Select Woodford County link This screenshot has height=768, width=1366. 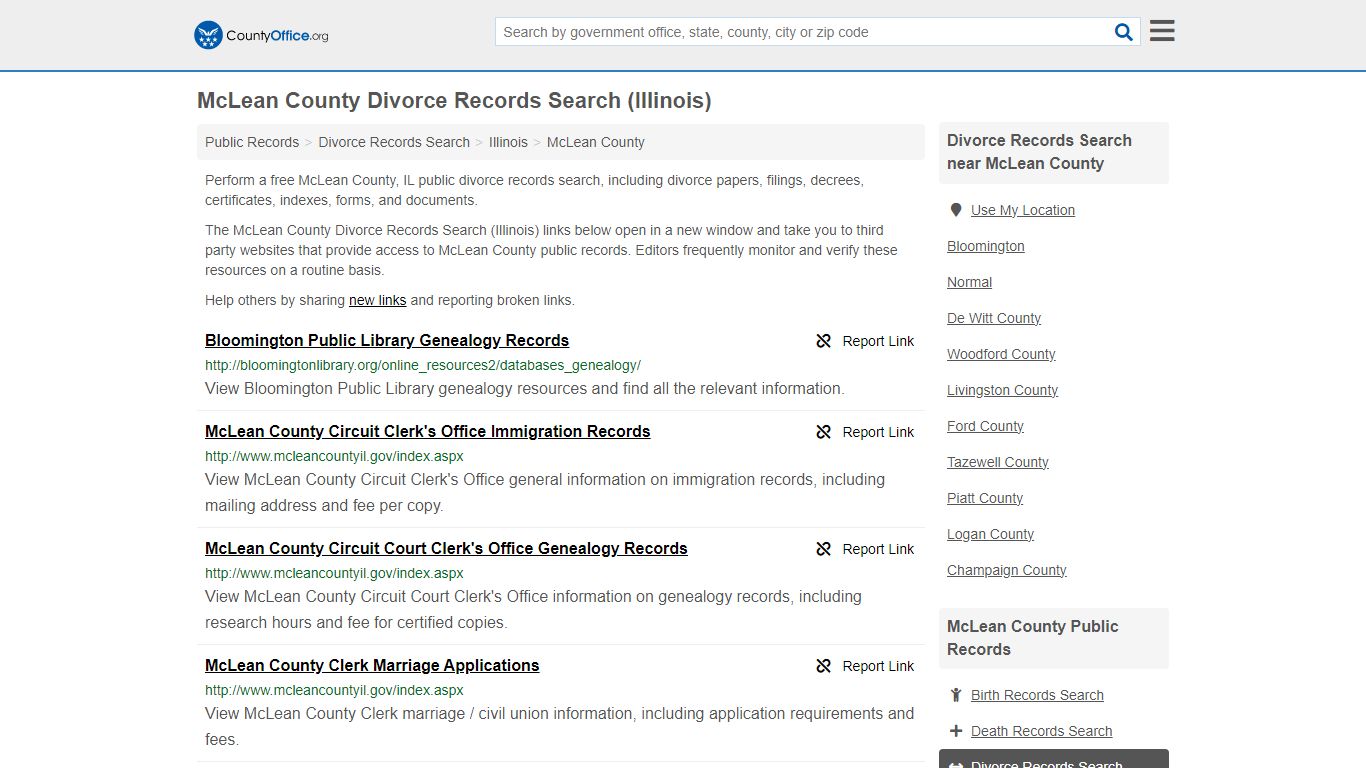(x=1001, y=354)
